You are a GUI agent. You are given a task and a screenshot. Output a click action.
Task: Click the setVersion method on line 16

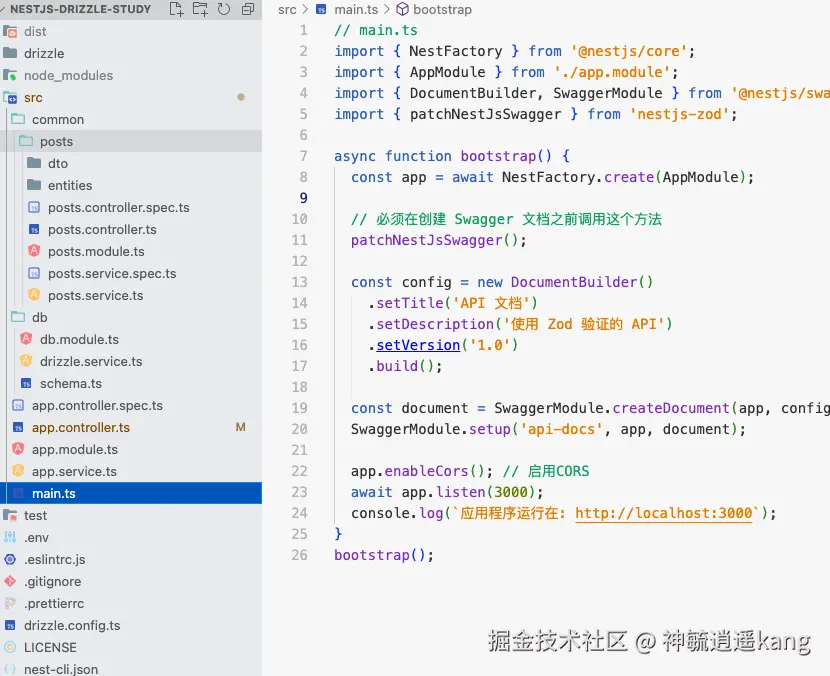[418, 345]
